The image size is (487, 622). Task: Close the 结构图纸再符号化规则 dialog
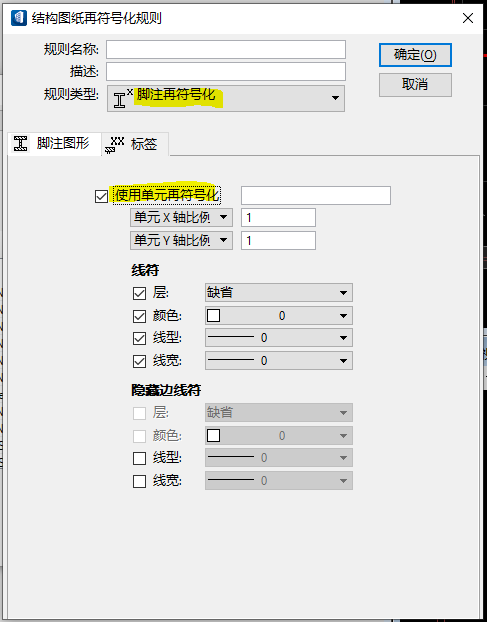(468, 18)
